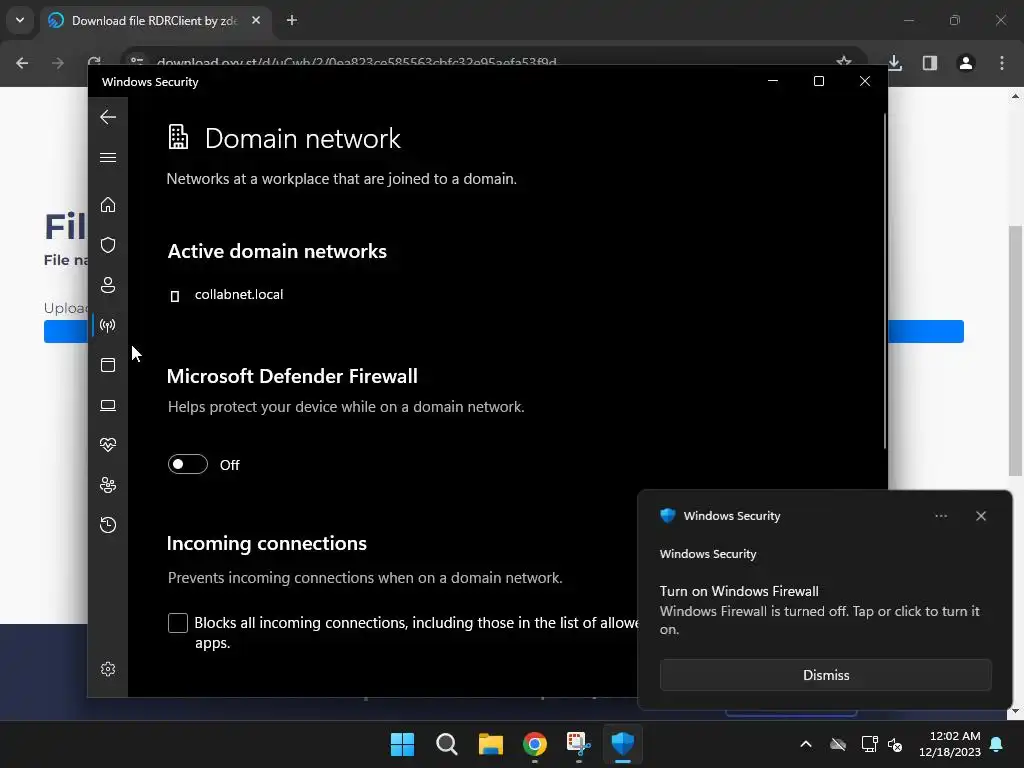The height and width of the screenshot is (768, 1024).
Task: Click Chrome address bar URL
Action: (x=357, y=62)
